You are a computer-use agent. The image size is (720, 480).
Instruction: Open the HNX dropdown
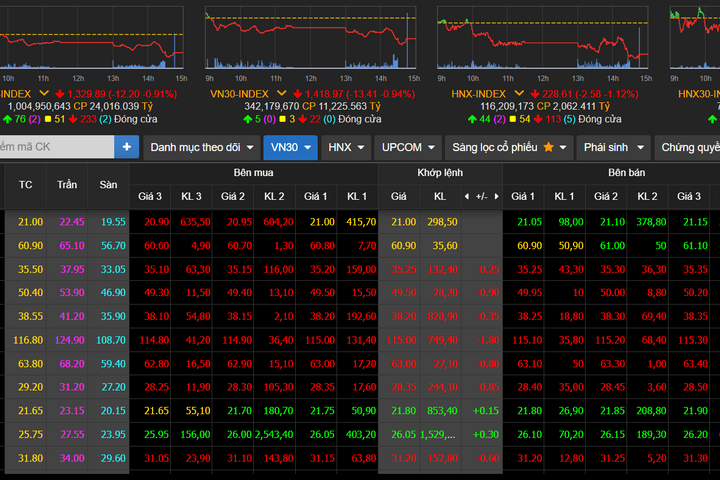346,147
